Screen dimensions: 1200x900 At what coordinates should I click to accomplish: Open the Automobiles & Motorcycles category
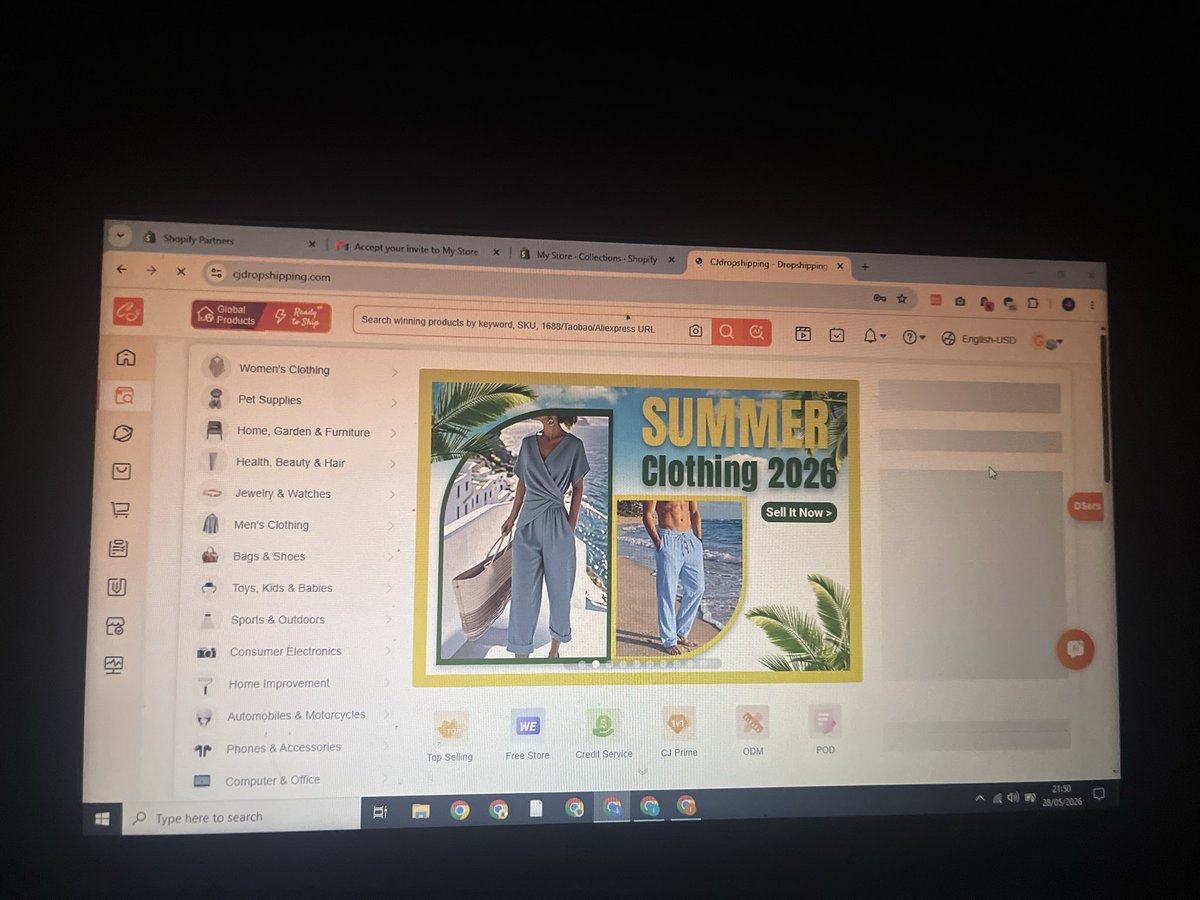coord(296,716)
